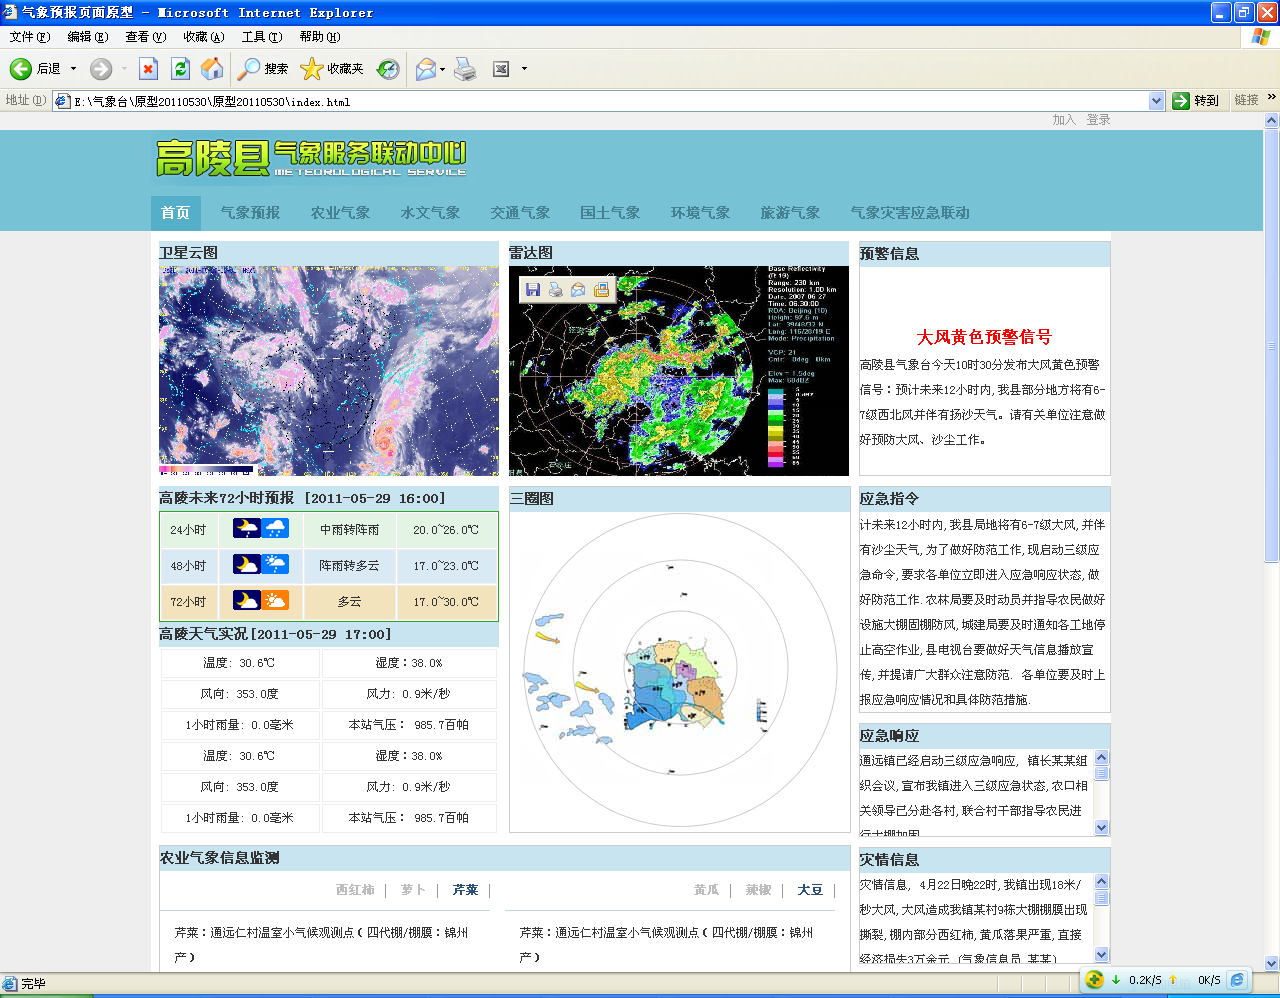Select the 农业气象 navigation tab
Viewport: 1280px width, 998px height.
pos(340,213)
